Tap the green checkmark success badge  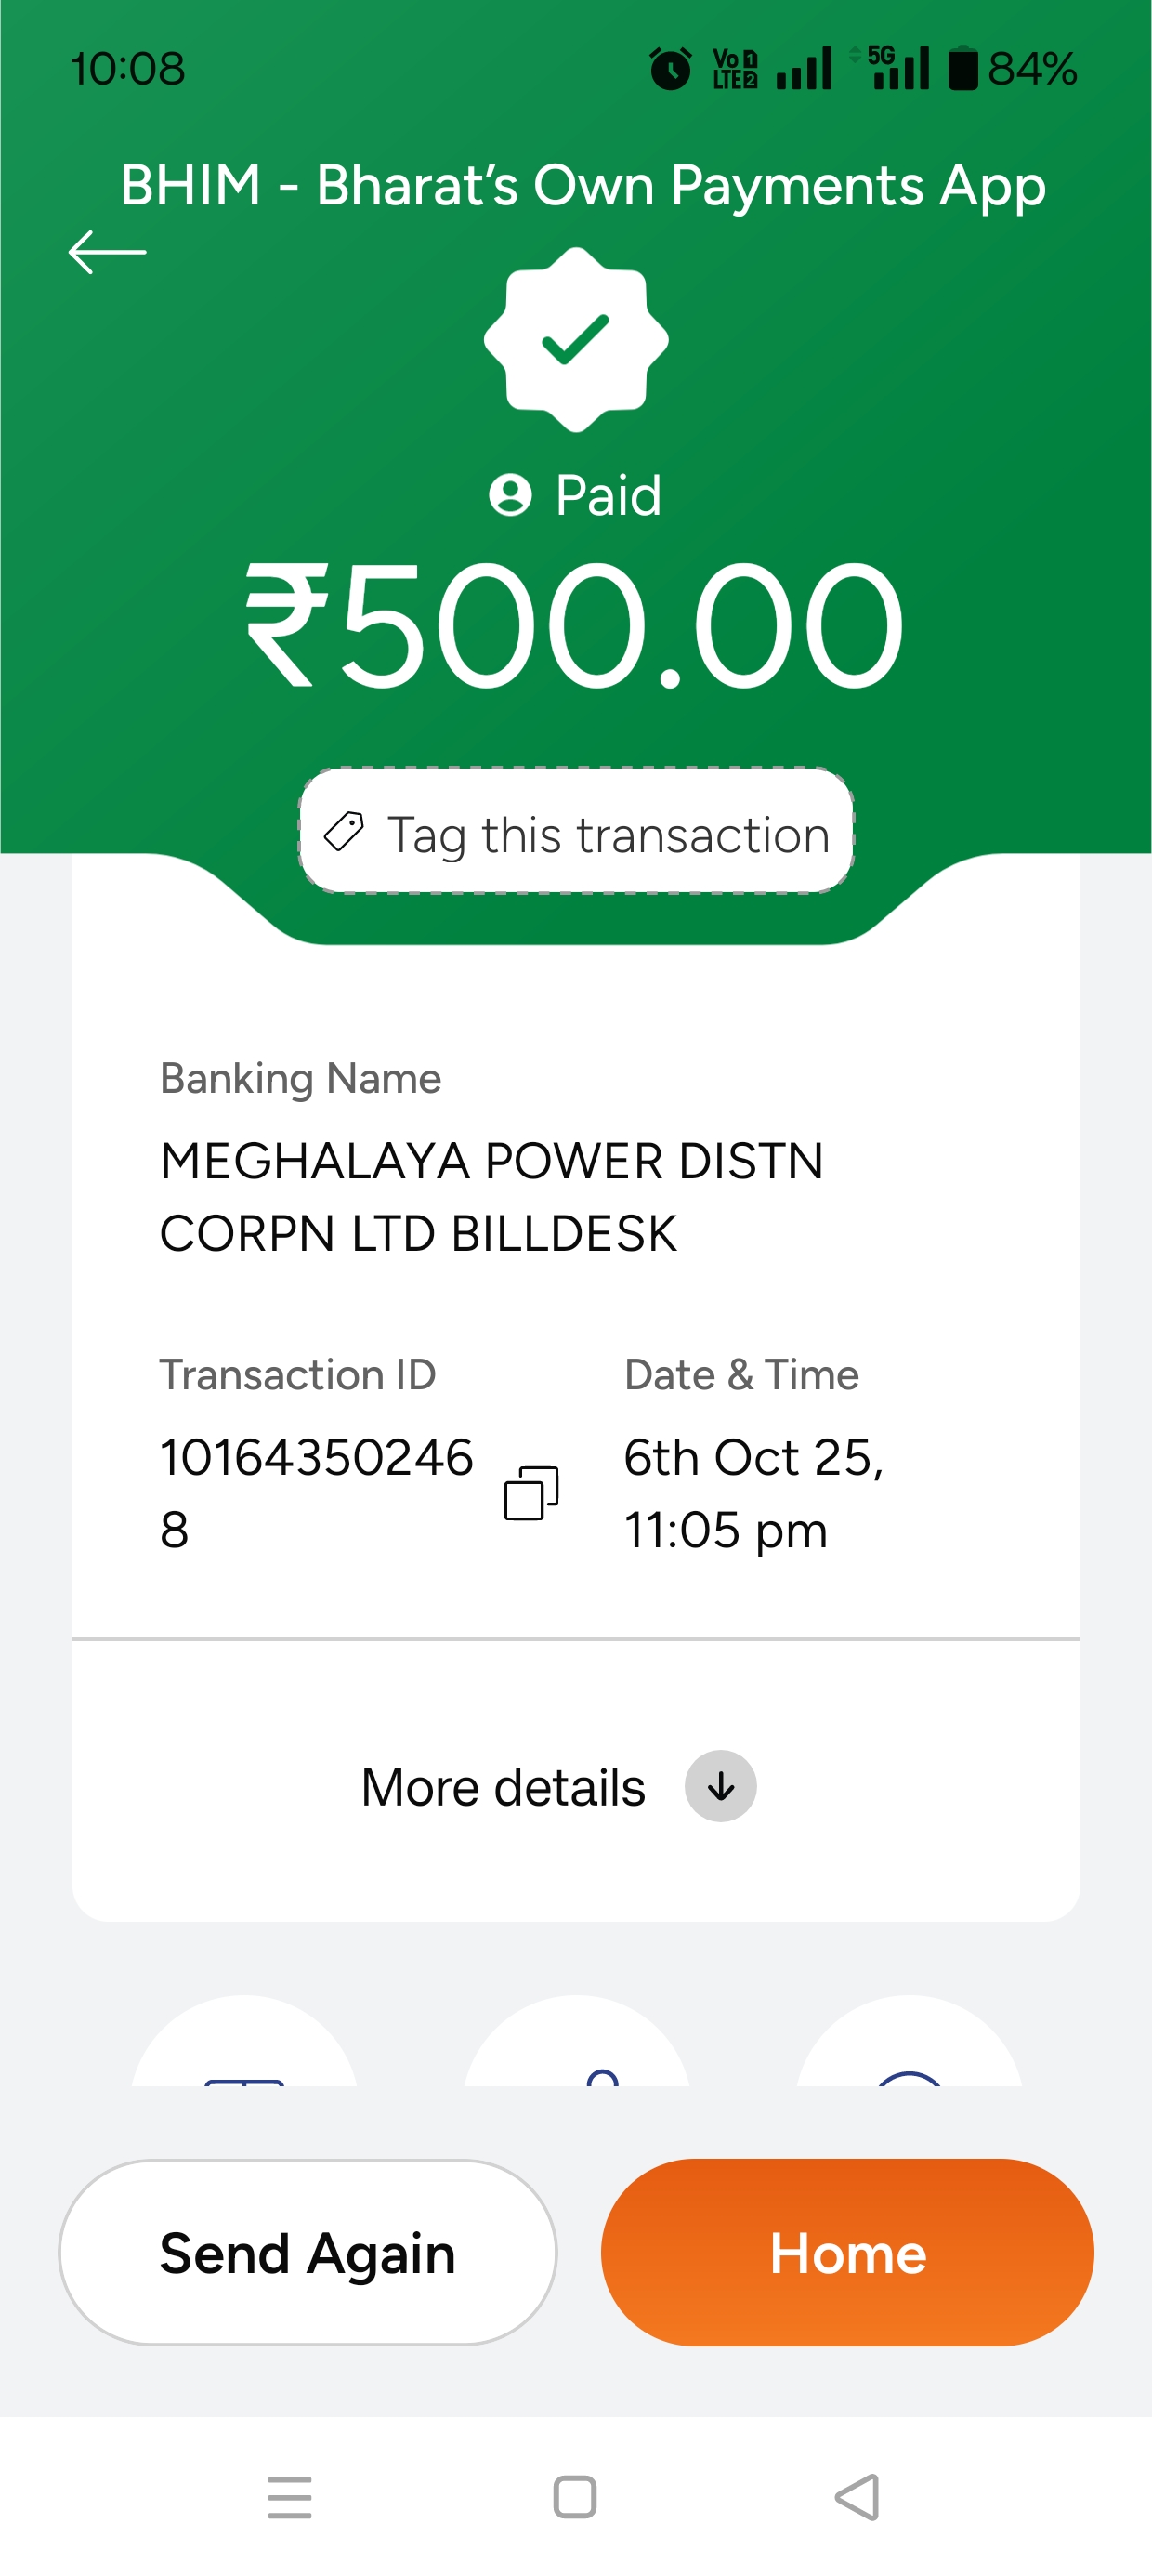[x=576, y=340]
